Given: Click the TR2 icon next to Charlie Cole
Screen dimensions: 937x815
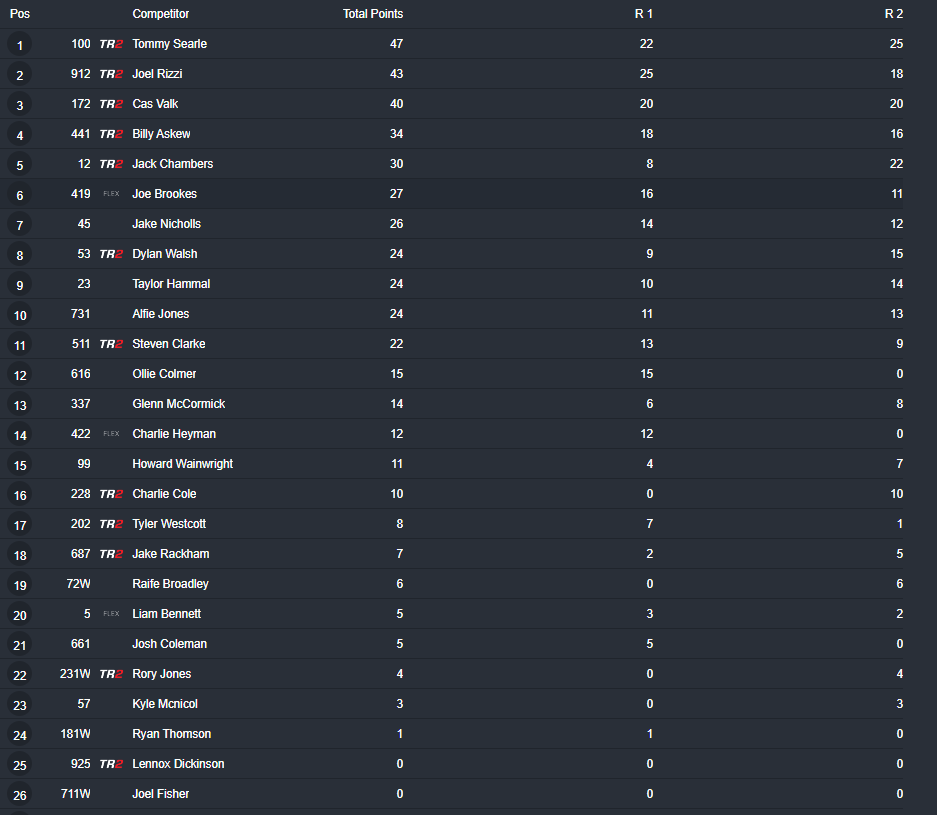Looking at the screenshot, I should pos(111,494).
